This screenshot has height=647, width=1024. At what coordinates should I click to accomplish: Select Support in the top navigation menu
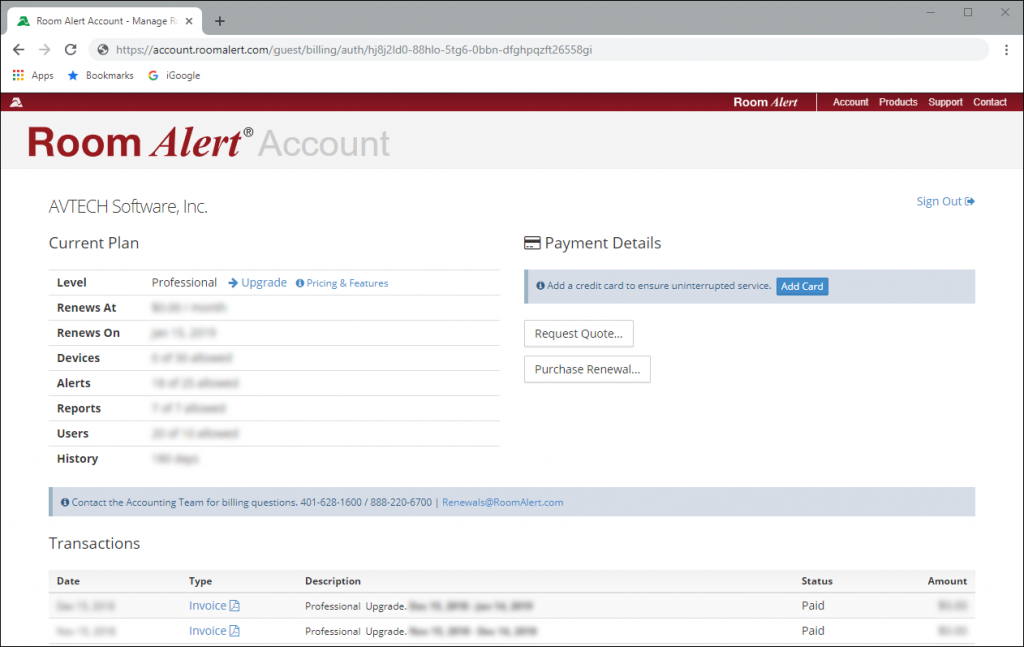click(945, 101)
